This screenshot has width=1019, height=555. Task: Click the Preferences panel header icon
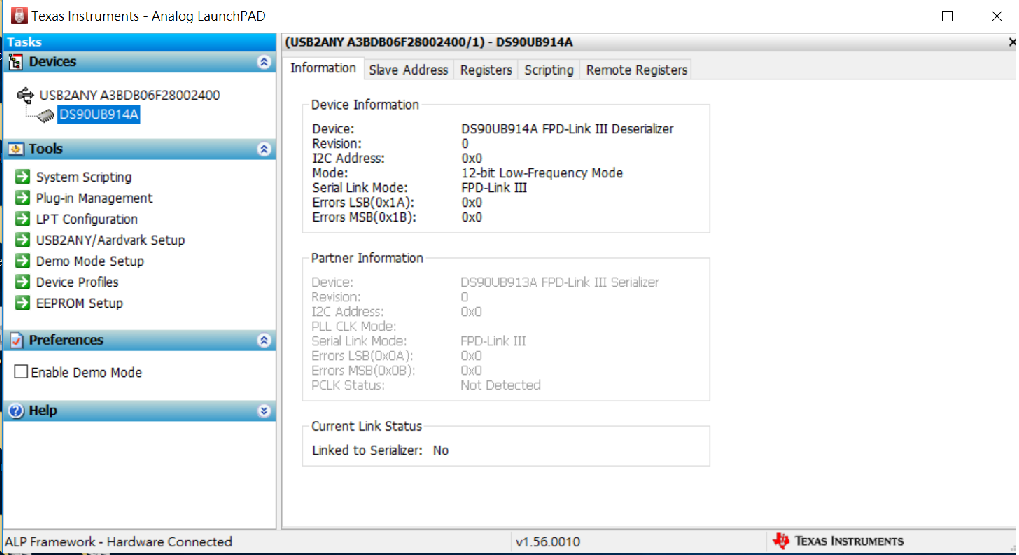[x=16, y=341]
